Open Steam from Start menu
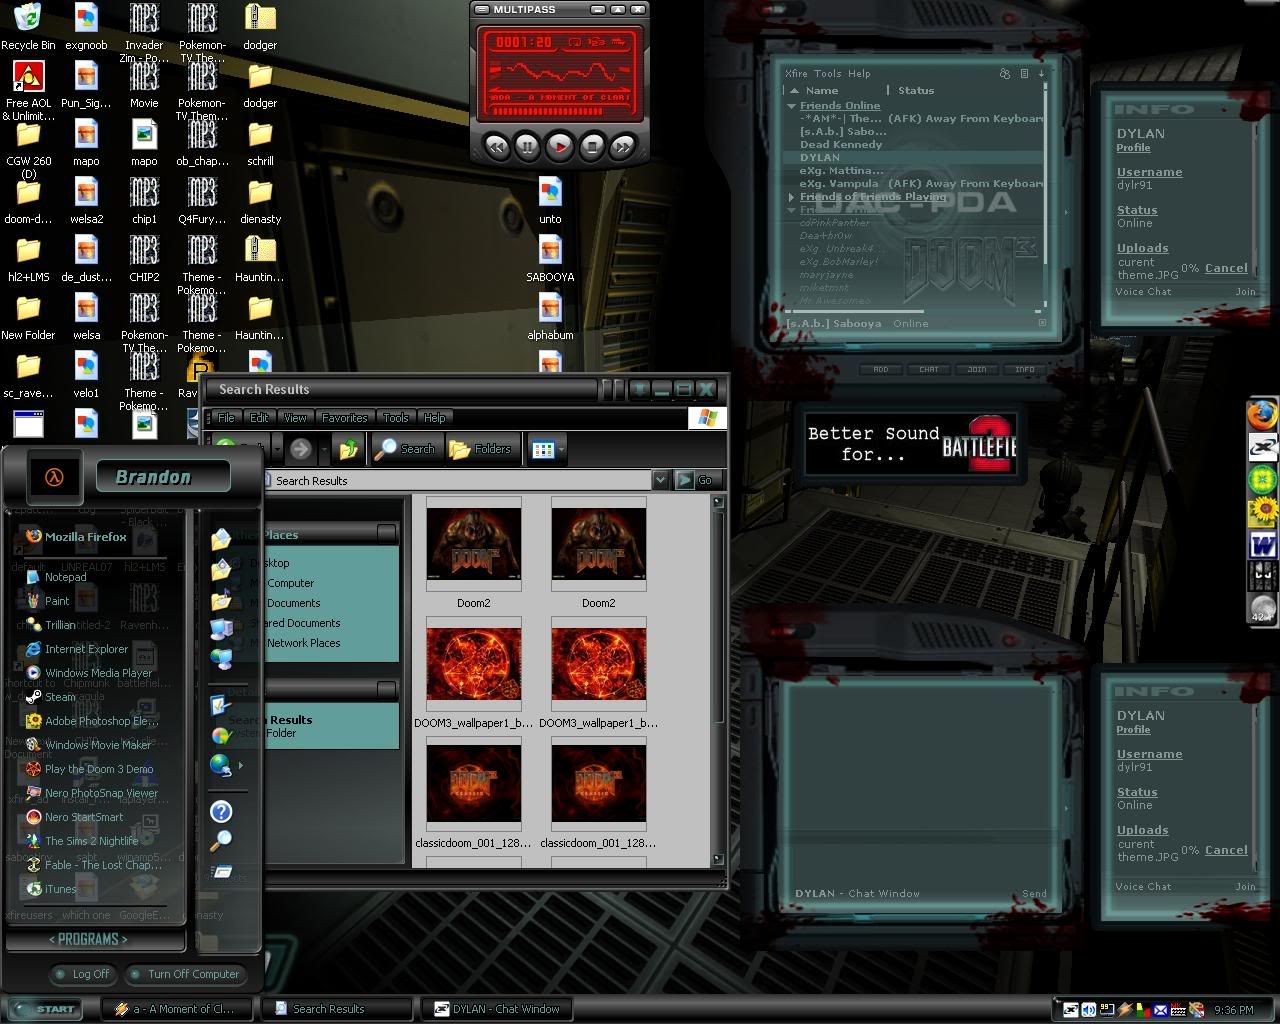1280x1024 pixels. coord(51,697)
